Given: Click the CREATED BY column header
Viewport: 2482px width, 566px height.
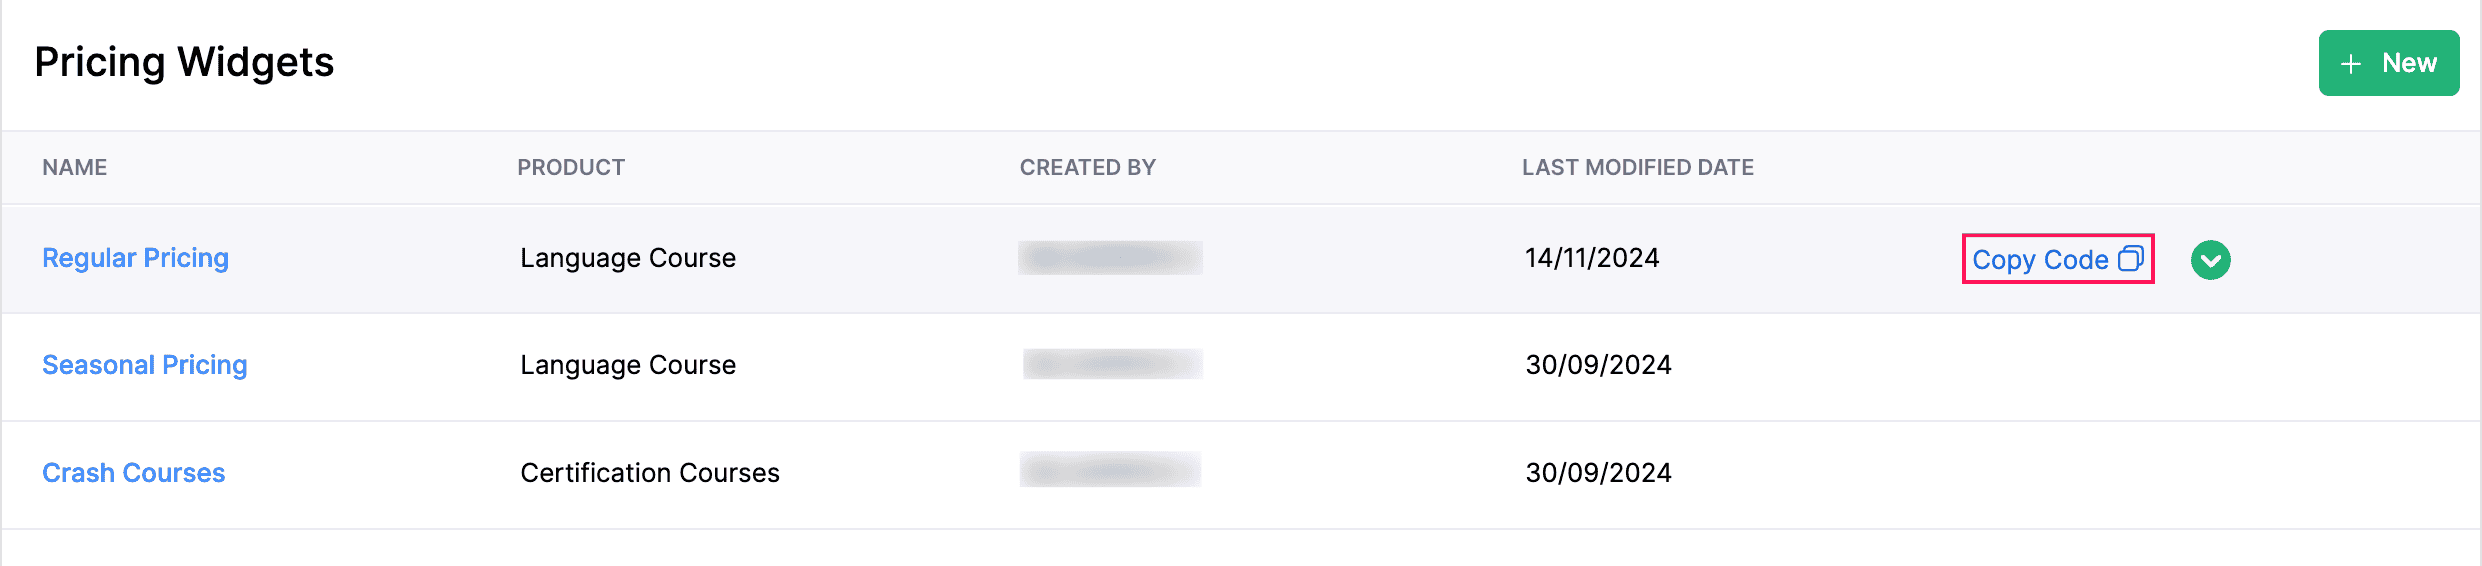Looking at the screenshot, I should [x=1087, y=167].
